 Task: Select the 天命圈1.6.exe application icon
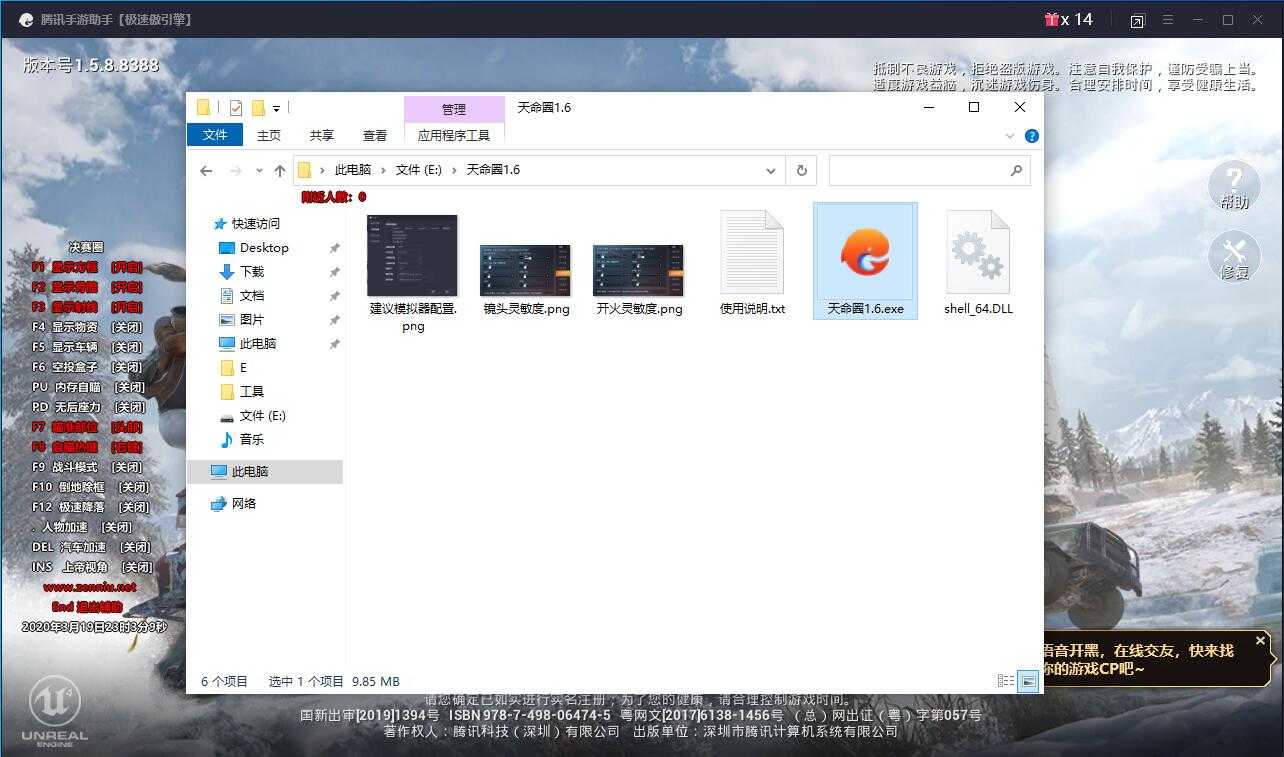coord(865,253)
